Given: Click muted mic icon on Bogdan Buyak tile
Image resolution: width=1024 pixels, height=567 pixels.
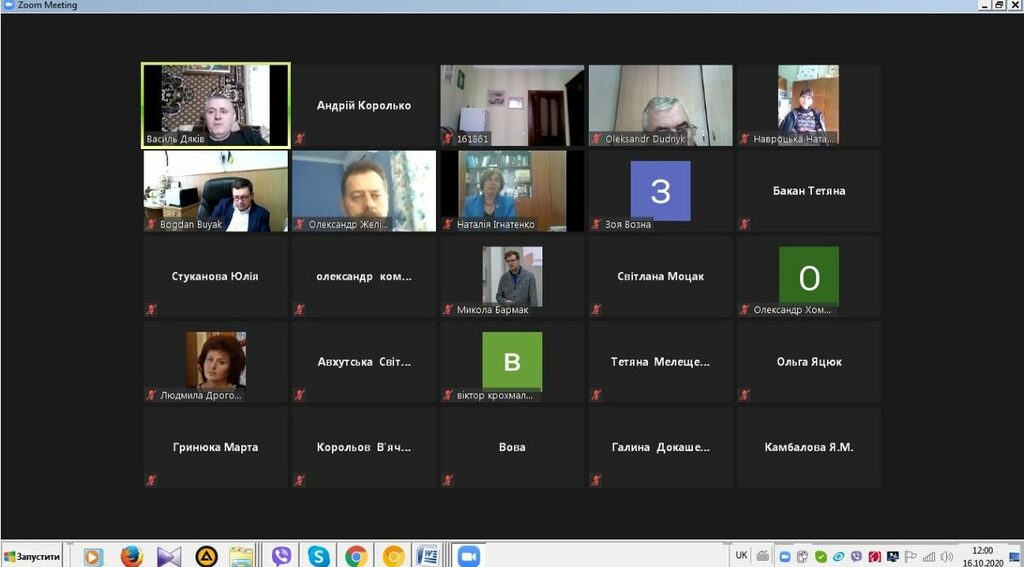Looking at the screenshot, I should tap(152, 225).
